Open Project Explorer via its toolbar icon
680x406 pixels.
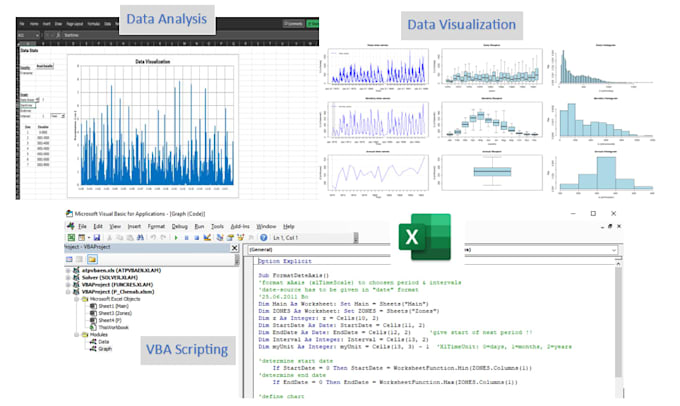(x=220, y=238)
